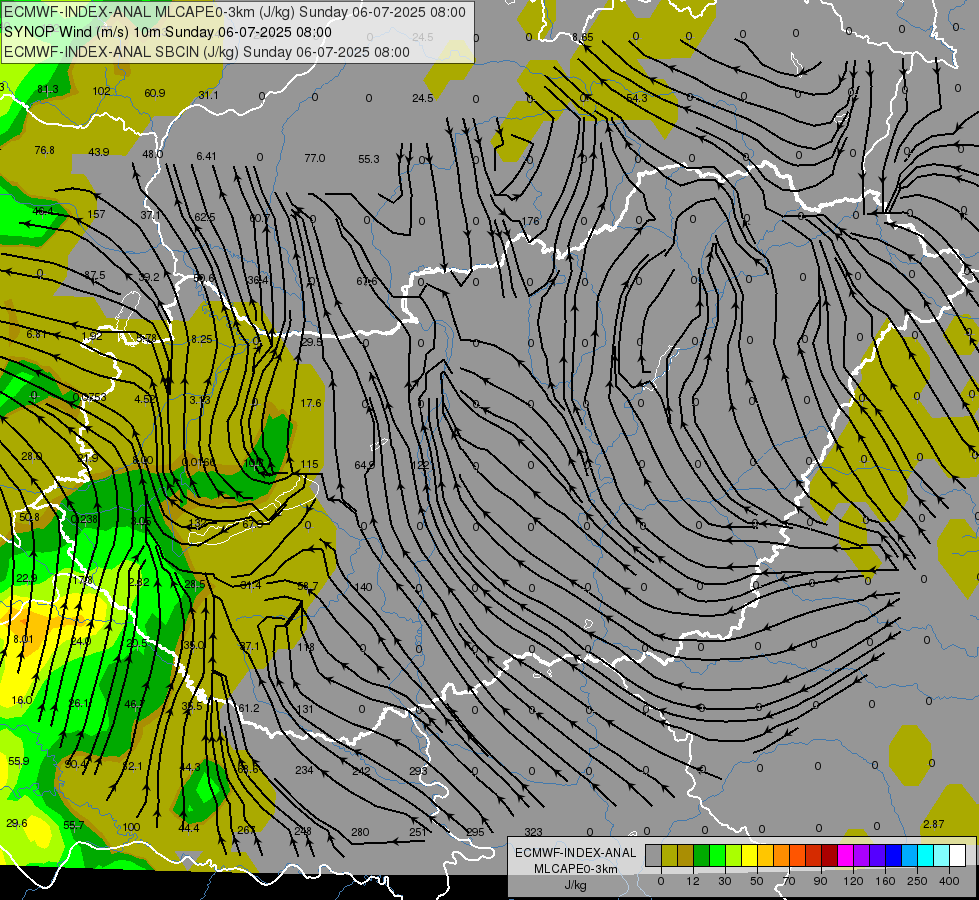Click the white legend swatch at scale end
The width and height of the screenshot is (979, 900).
(958, 856)
